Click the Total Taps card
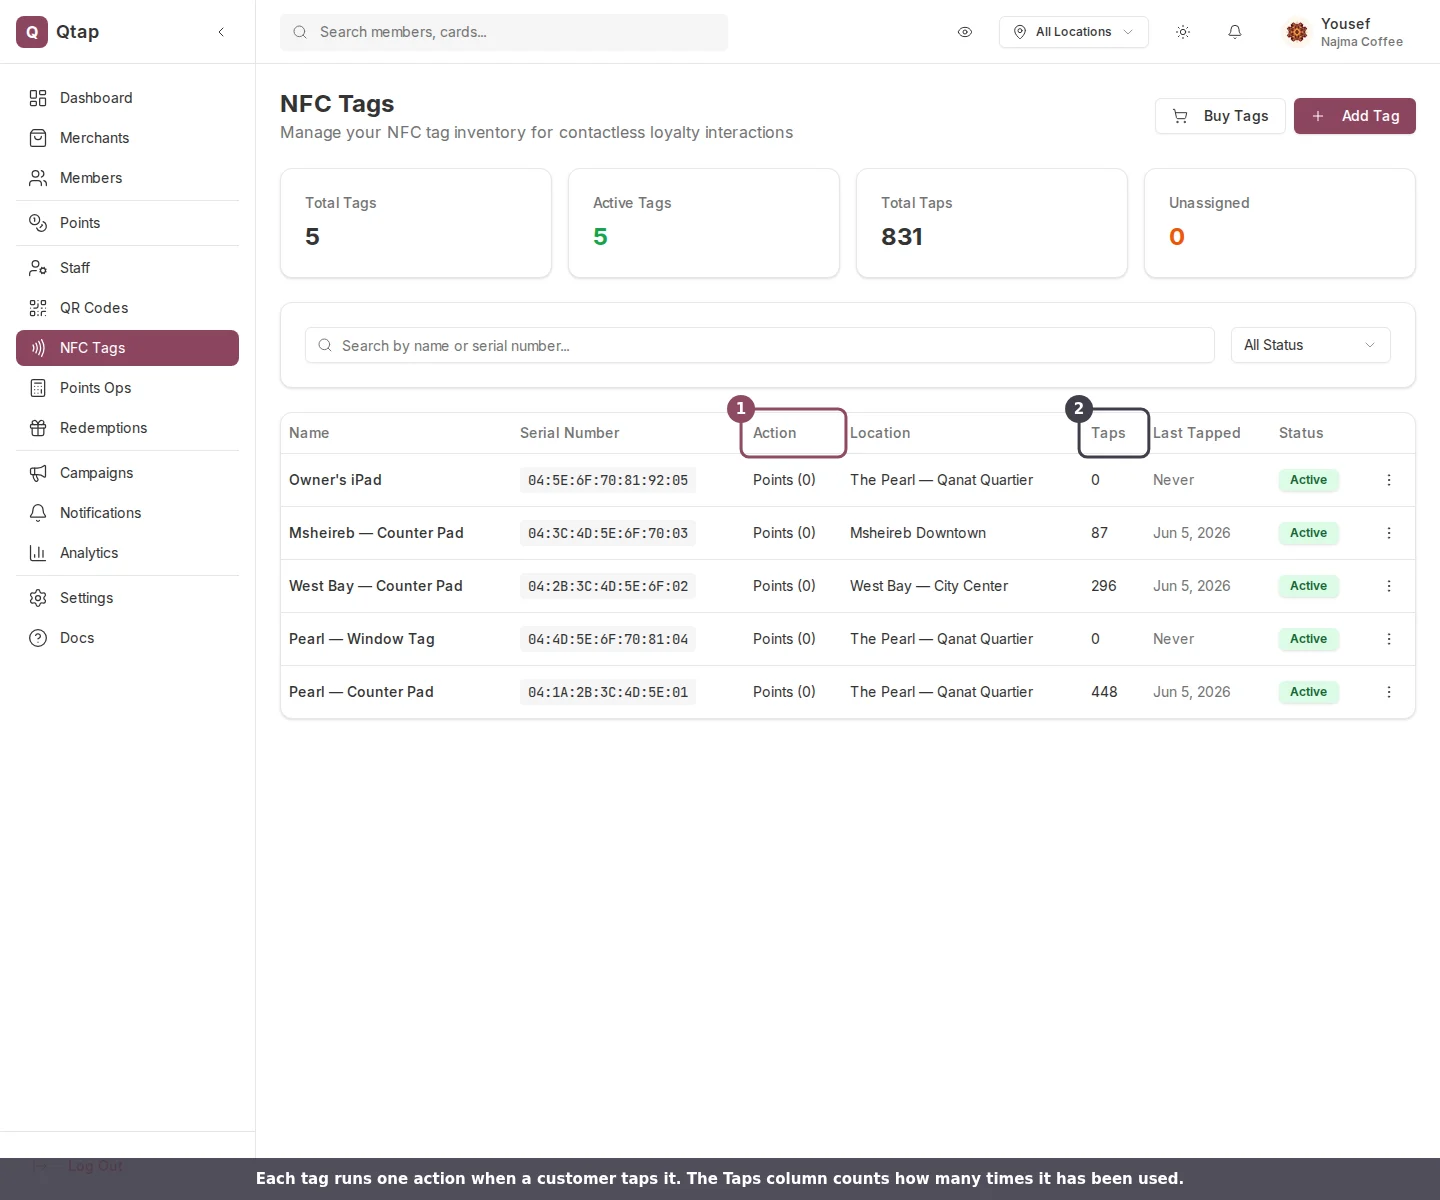This screenshot has width=1440, height=1200. (x=992, y=223)
